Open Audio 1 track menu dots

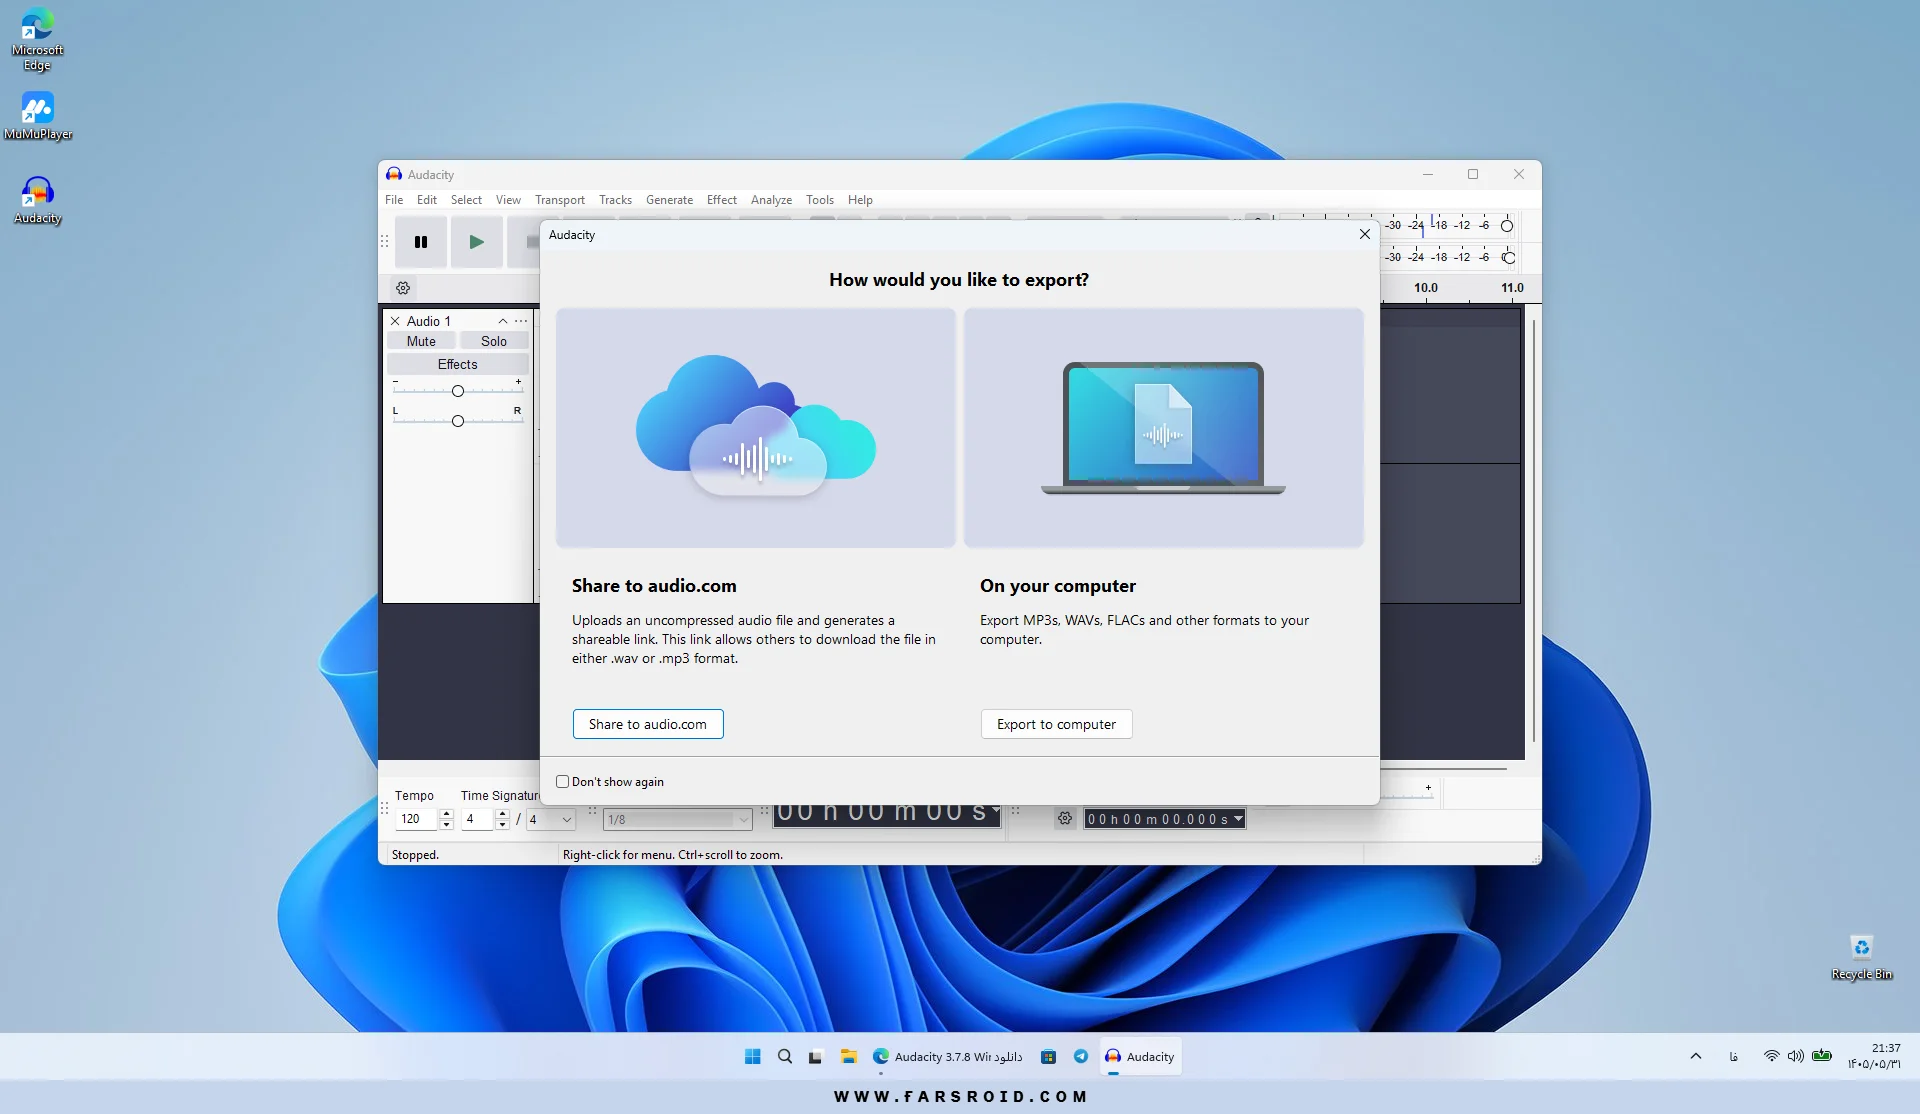click(x=521, y=321)
